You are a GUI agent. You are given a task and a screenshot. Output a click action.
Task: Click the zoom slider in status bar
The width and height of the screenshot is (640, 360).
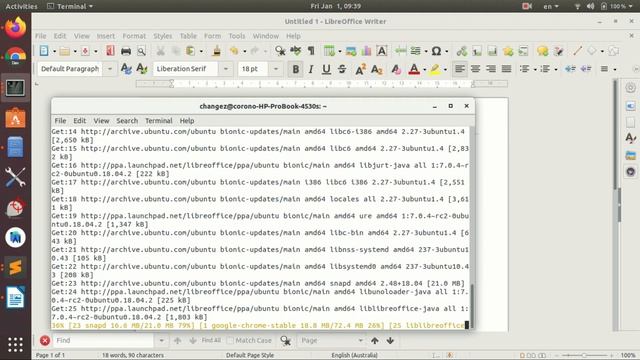click(x=584, y=356)
